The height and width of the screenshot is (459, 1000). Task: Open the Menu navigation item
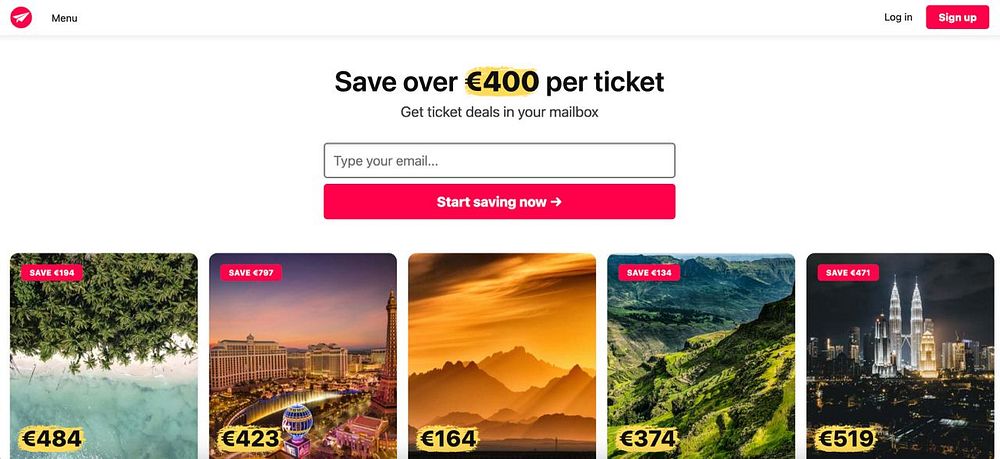64,18
